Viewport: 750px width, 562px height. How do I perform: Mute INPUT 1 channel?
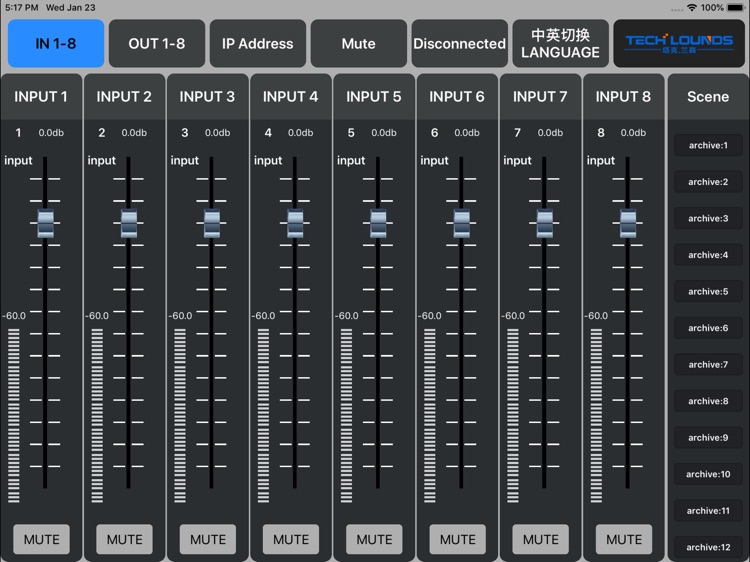point(42,540)
